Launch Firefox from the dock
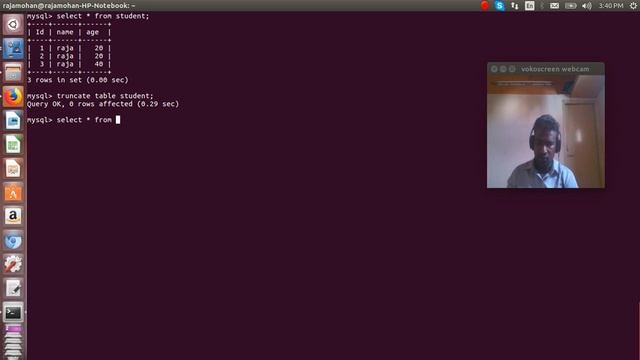The image size is (640, 360). coord(13,97)
